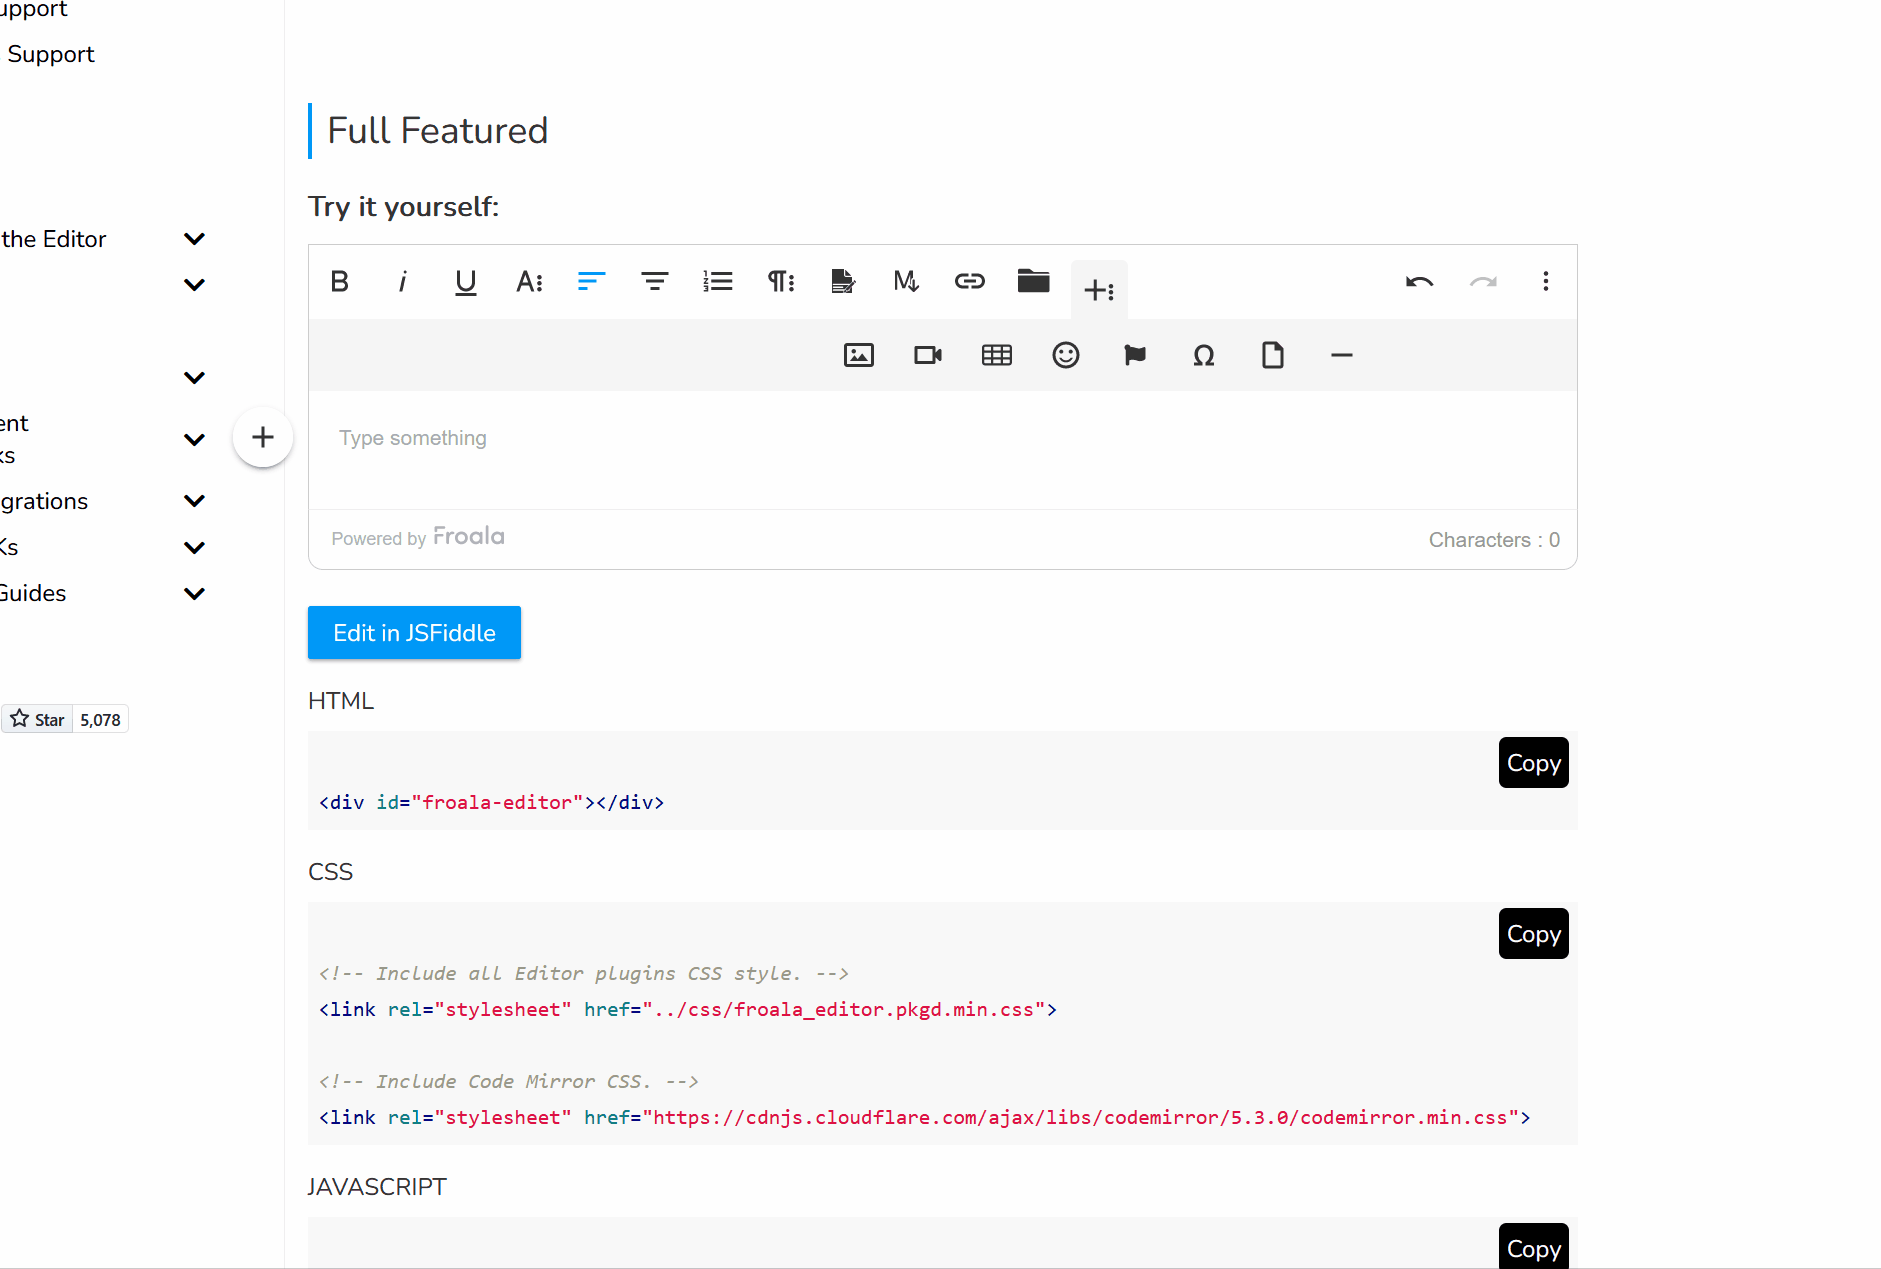This screenshot has height=1269, width=1881.
Task: Toggle italic formatting in editor toolbar
Action: click(x=403, y=282)
